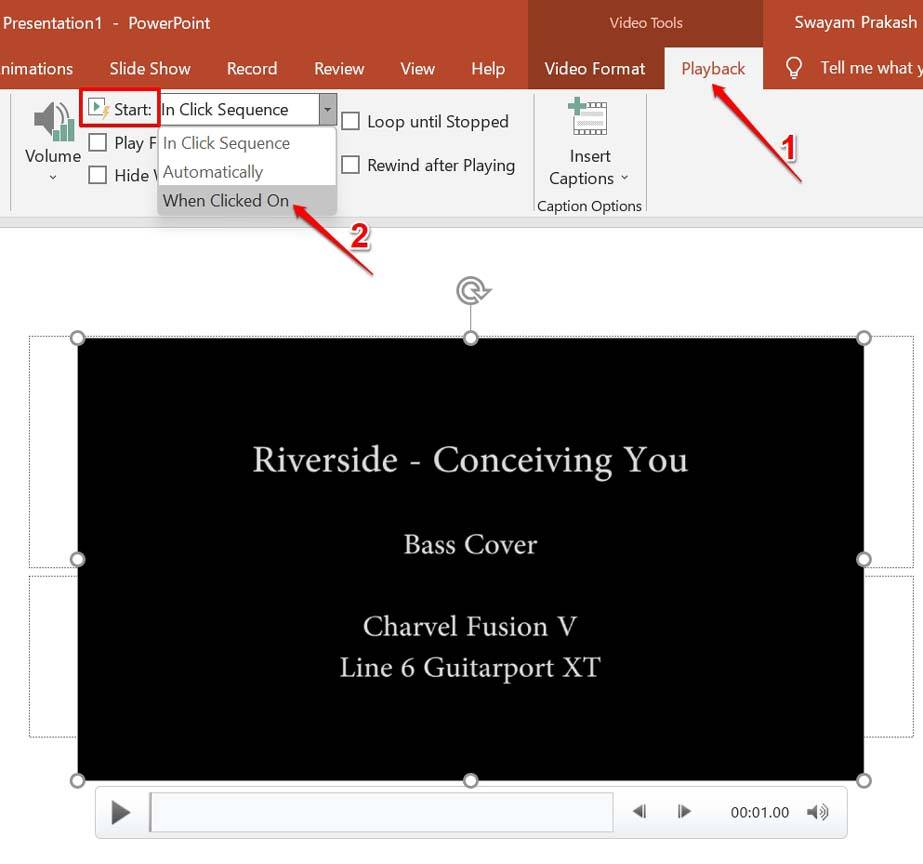Enable Loop until Stopped
This screenshot has width=923, height=864.
pos(350,121)
